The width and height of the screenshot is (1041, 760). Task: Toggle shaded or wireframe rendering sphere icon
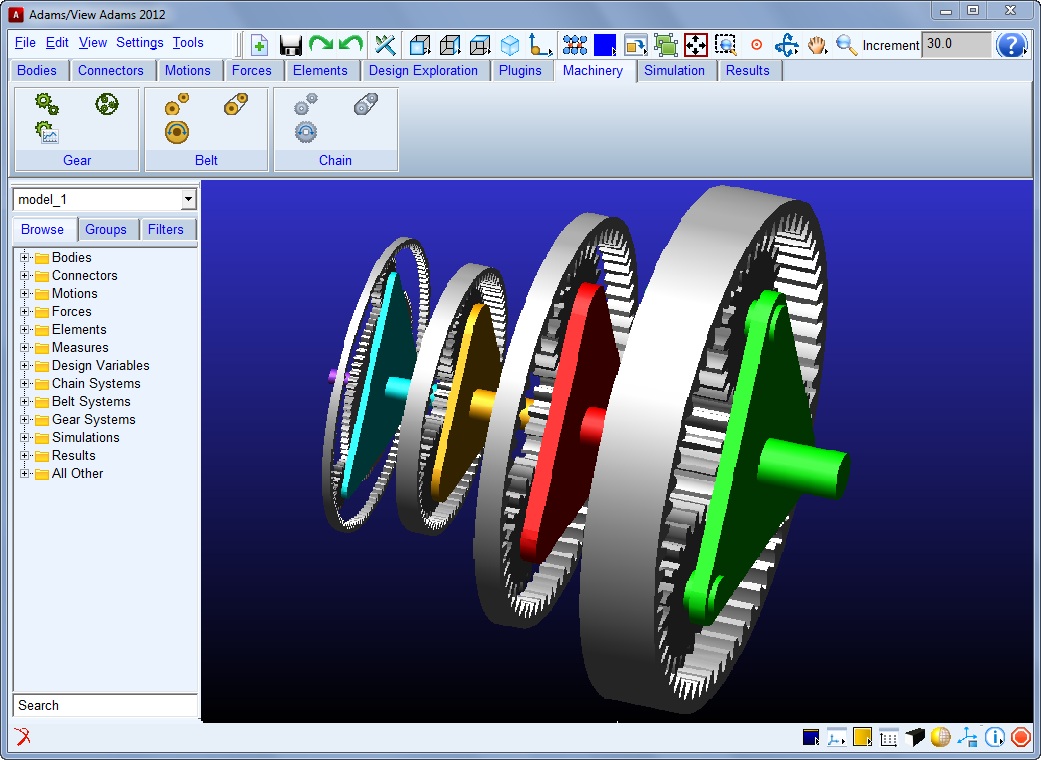[x=941, y=738]
